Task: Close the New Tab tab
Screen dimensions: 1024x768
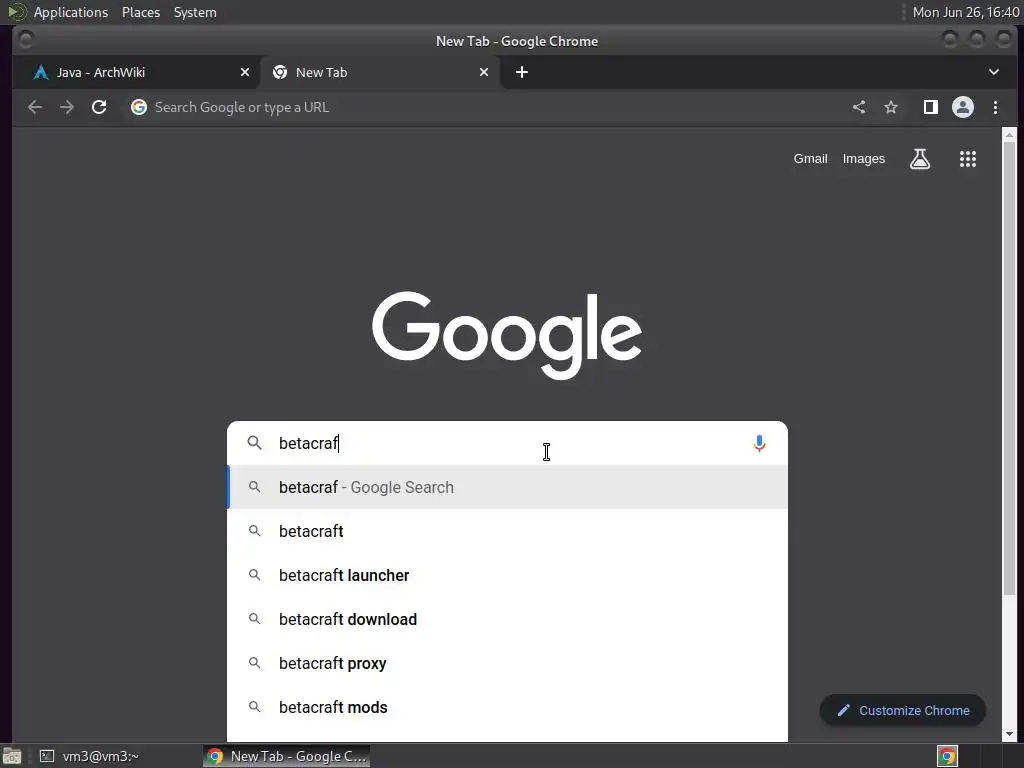Action: pos(484,72)
